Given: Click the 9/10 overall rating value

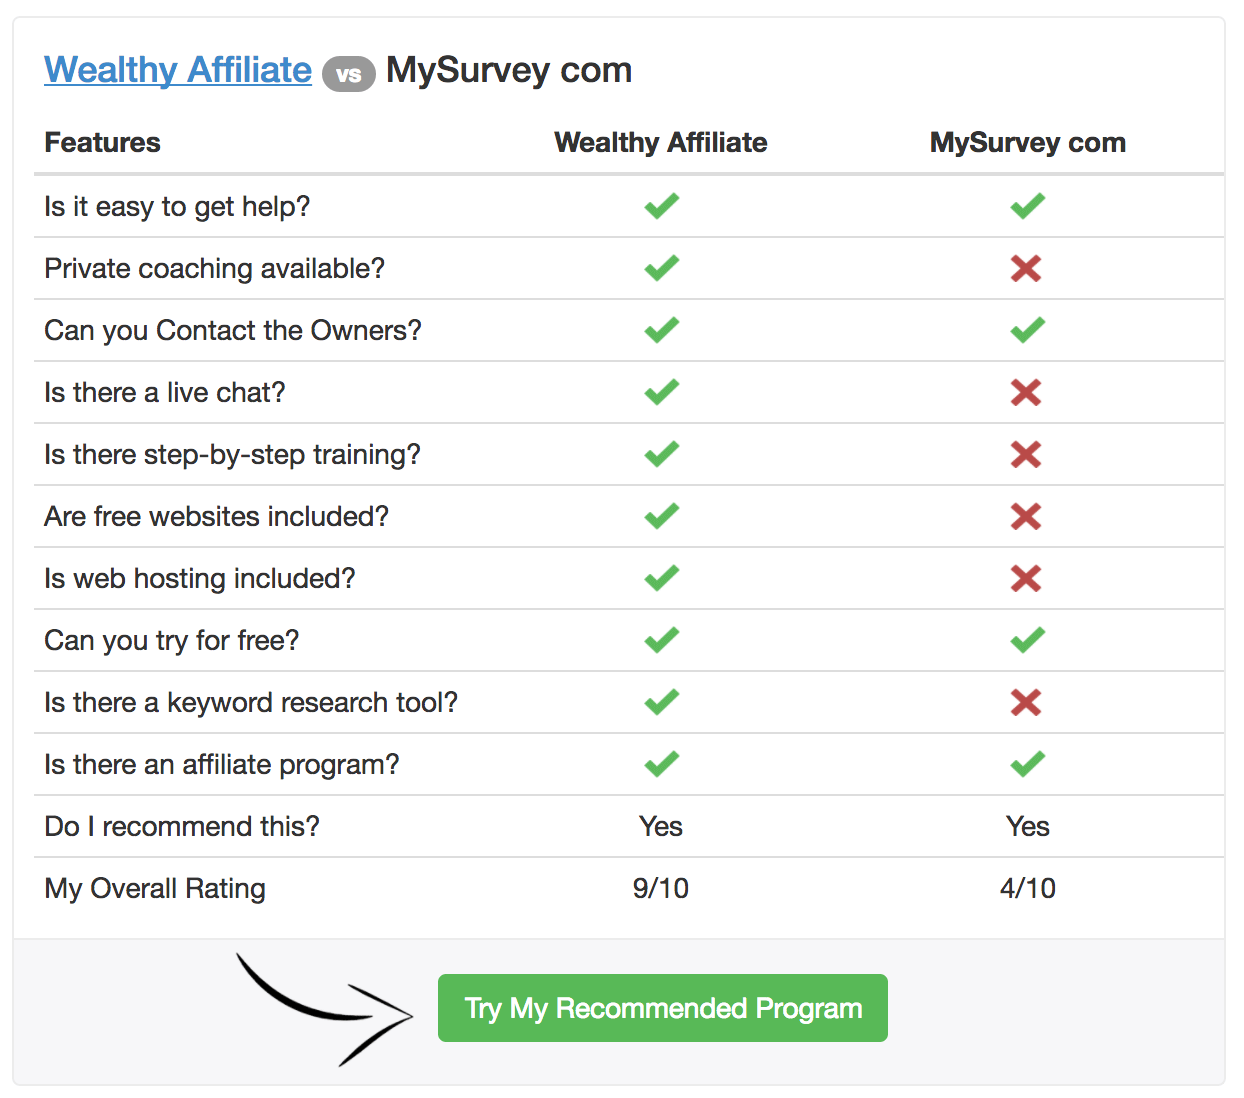Looking at the screenshot, I should 661,888.
